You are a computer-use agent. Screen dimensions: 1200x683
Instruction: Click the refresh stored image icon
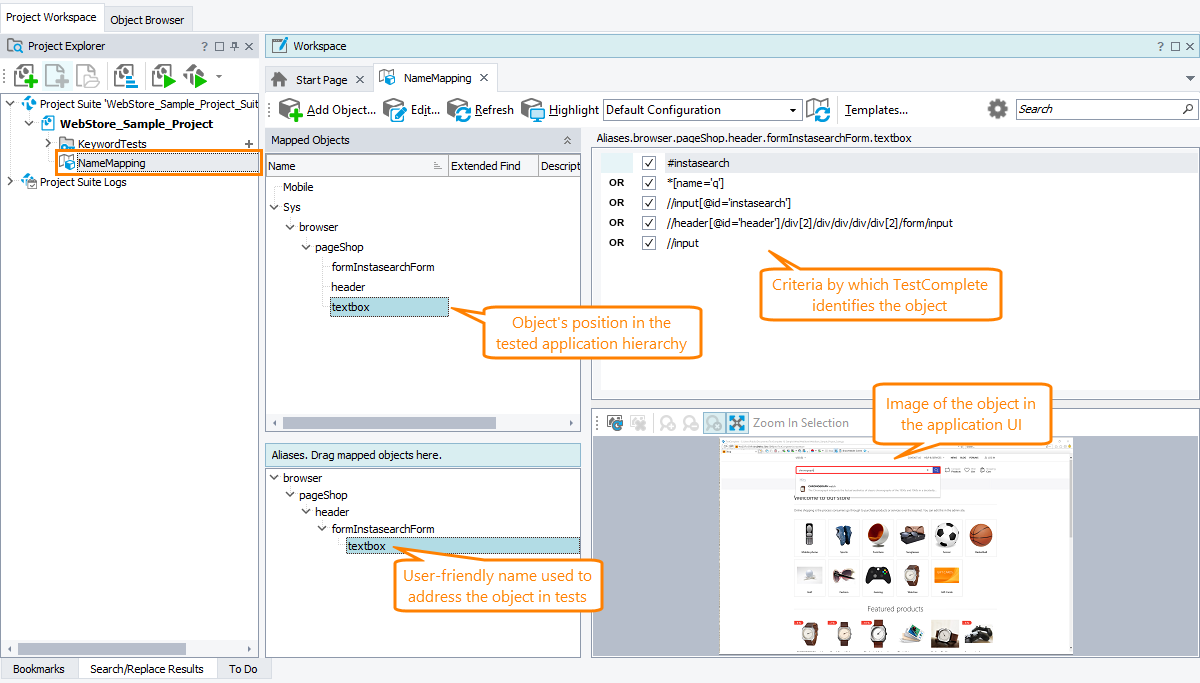tap(617, 422)
